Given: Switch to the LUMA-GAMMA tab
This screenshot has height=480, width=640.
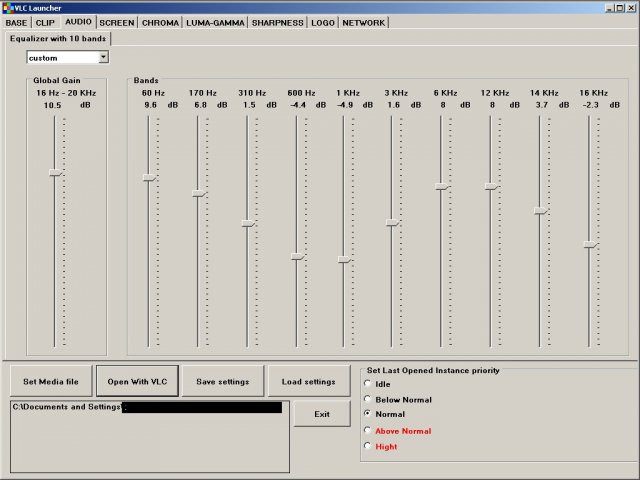Looking at the screenshot, I should pyautogui.click(x=215, y=23).
